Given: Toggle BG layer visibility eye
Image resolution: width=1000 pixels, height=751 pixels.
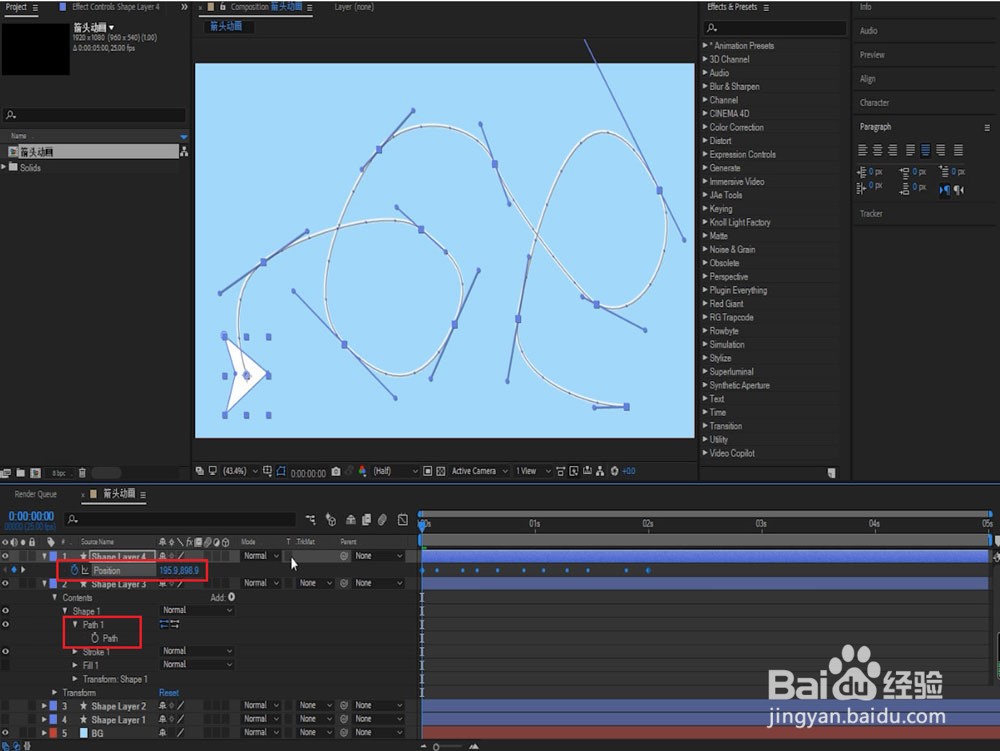Looking at the screenshot, I should point(5,733).
